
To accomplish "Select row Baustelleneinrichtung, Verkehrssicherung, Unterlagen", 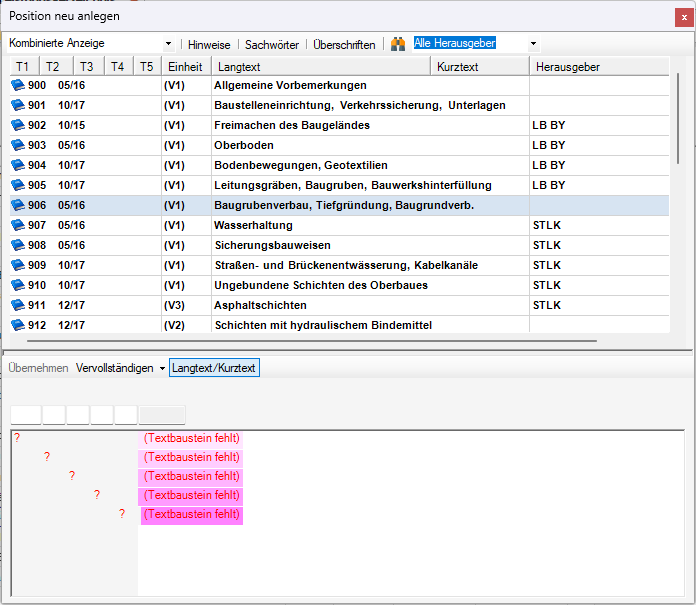I will [x=339, y=105].
